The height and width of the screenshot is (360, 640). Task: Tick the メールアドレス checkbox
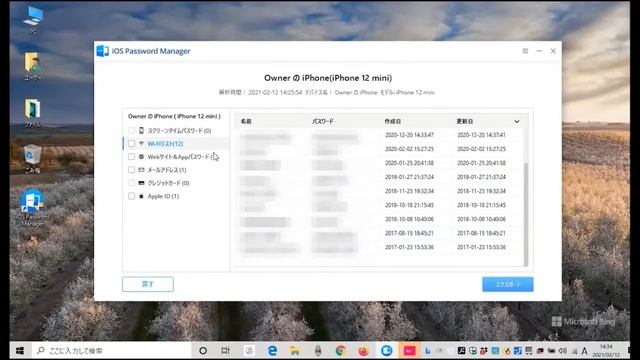point(131,170)
